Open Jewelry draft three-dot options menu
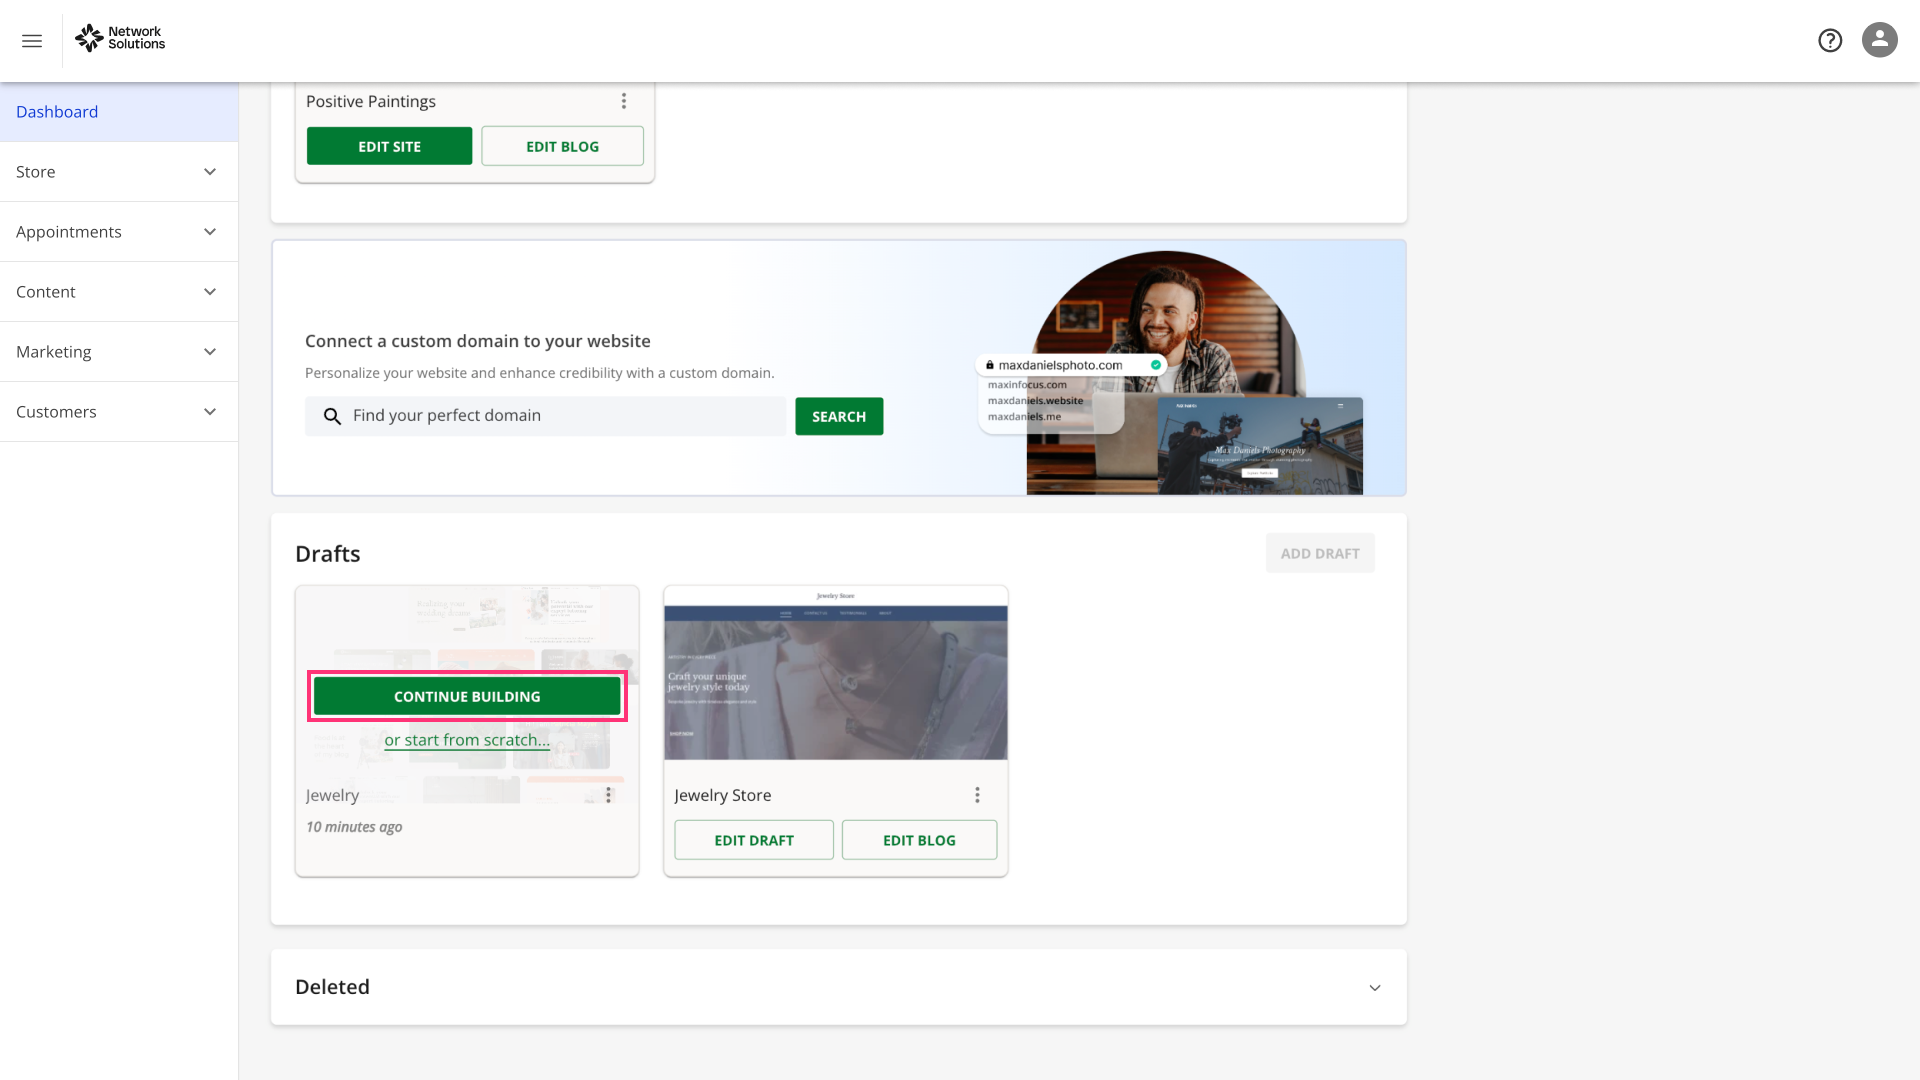This screenshot has width=1920, height=1080. click(x=608, y=795)
